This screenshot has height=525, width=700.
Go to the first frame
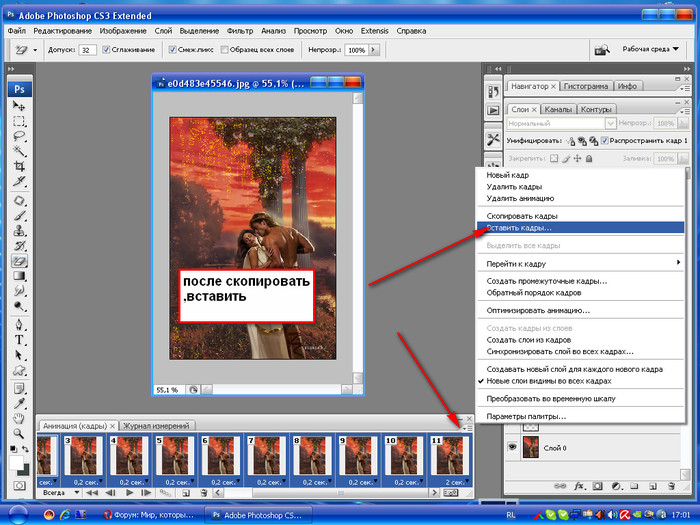[x=92, y=493]
